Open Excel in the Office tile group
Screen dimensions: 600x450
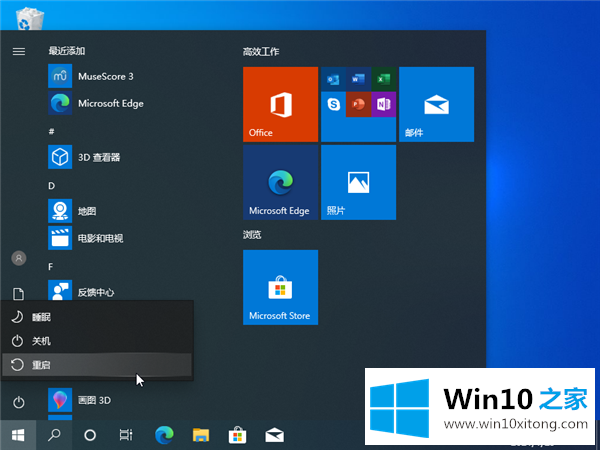[383, 79]
